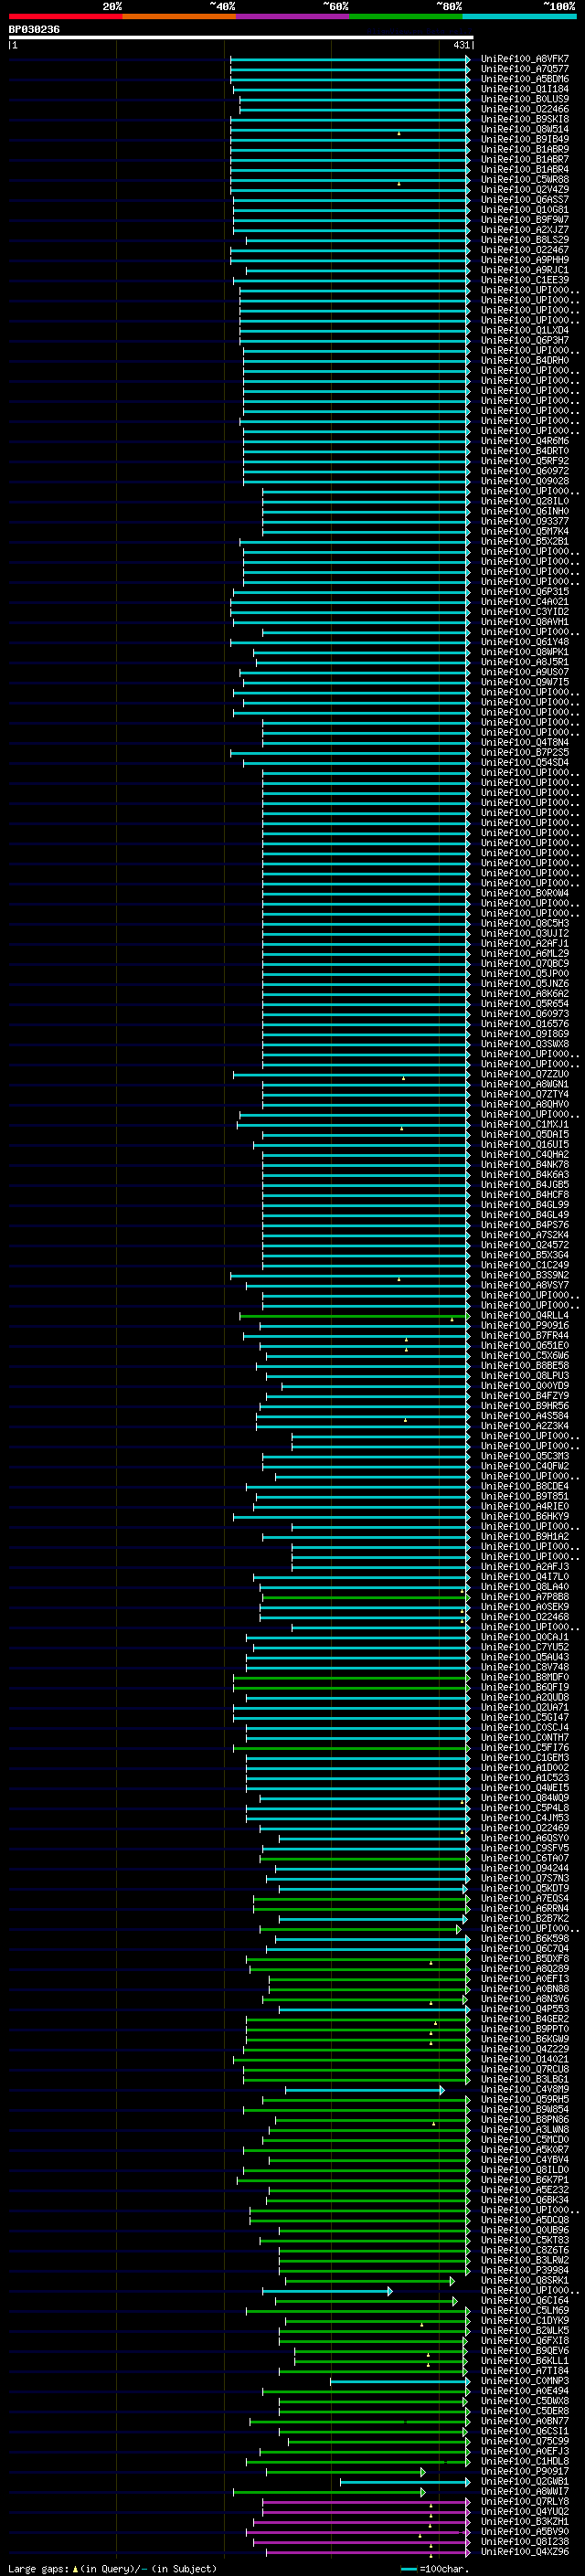Screen dimensions: 585x2576
Task: Click the UniRef100_B8MDF0 entry
Action: (525, 1677)
